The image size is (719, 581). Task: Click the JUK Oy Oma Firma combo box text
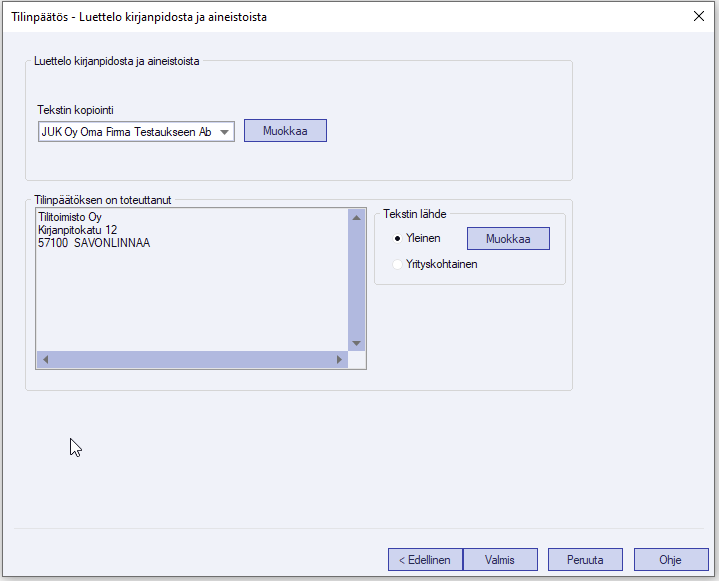125,132
